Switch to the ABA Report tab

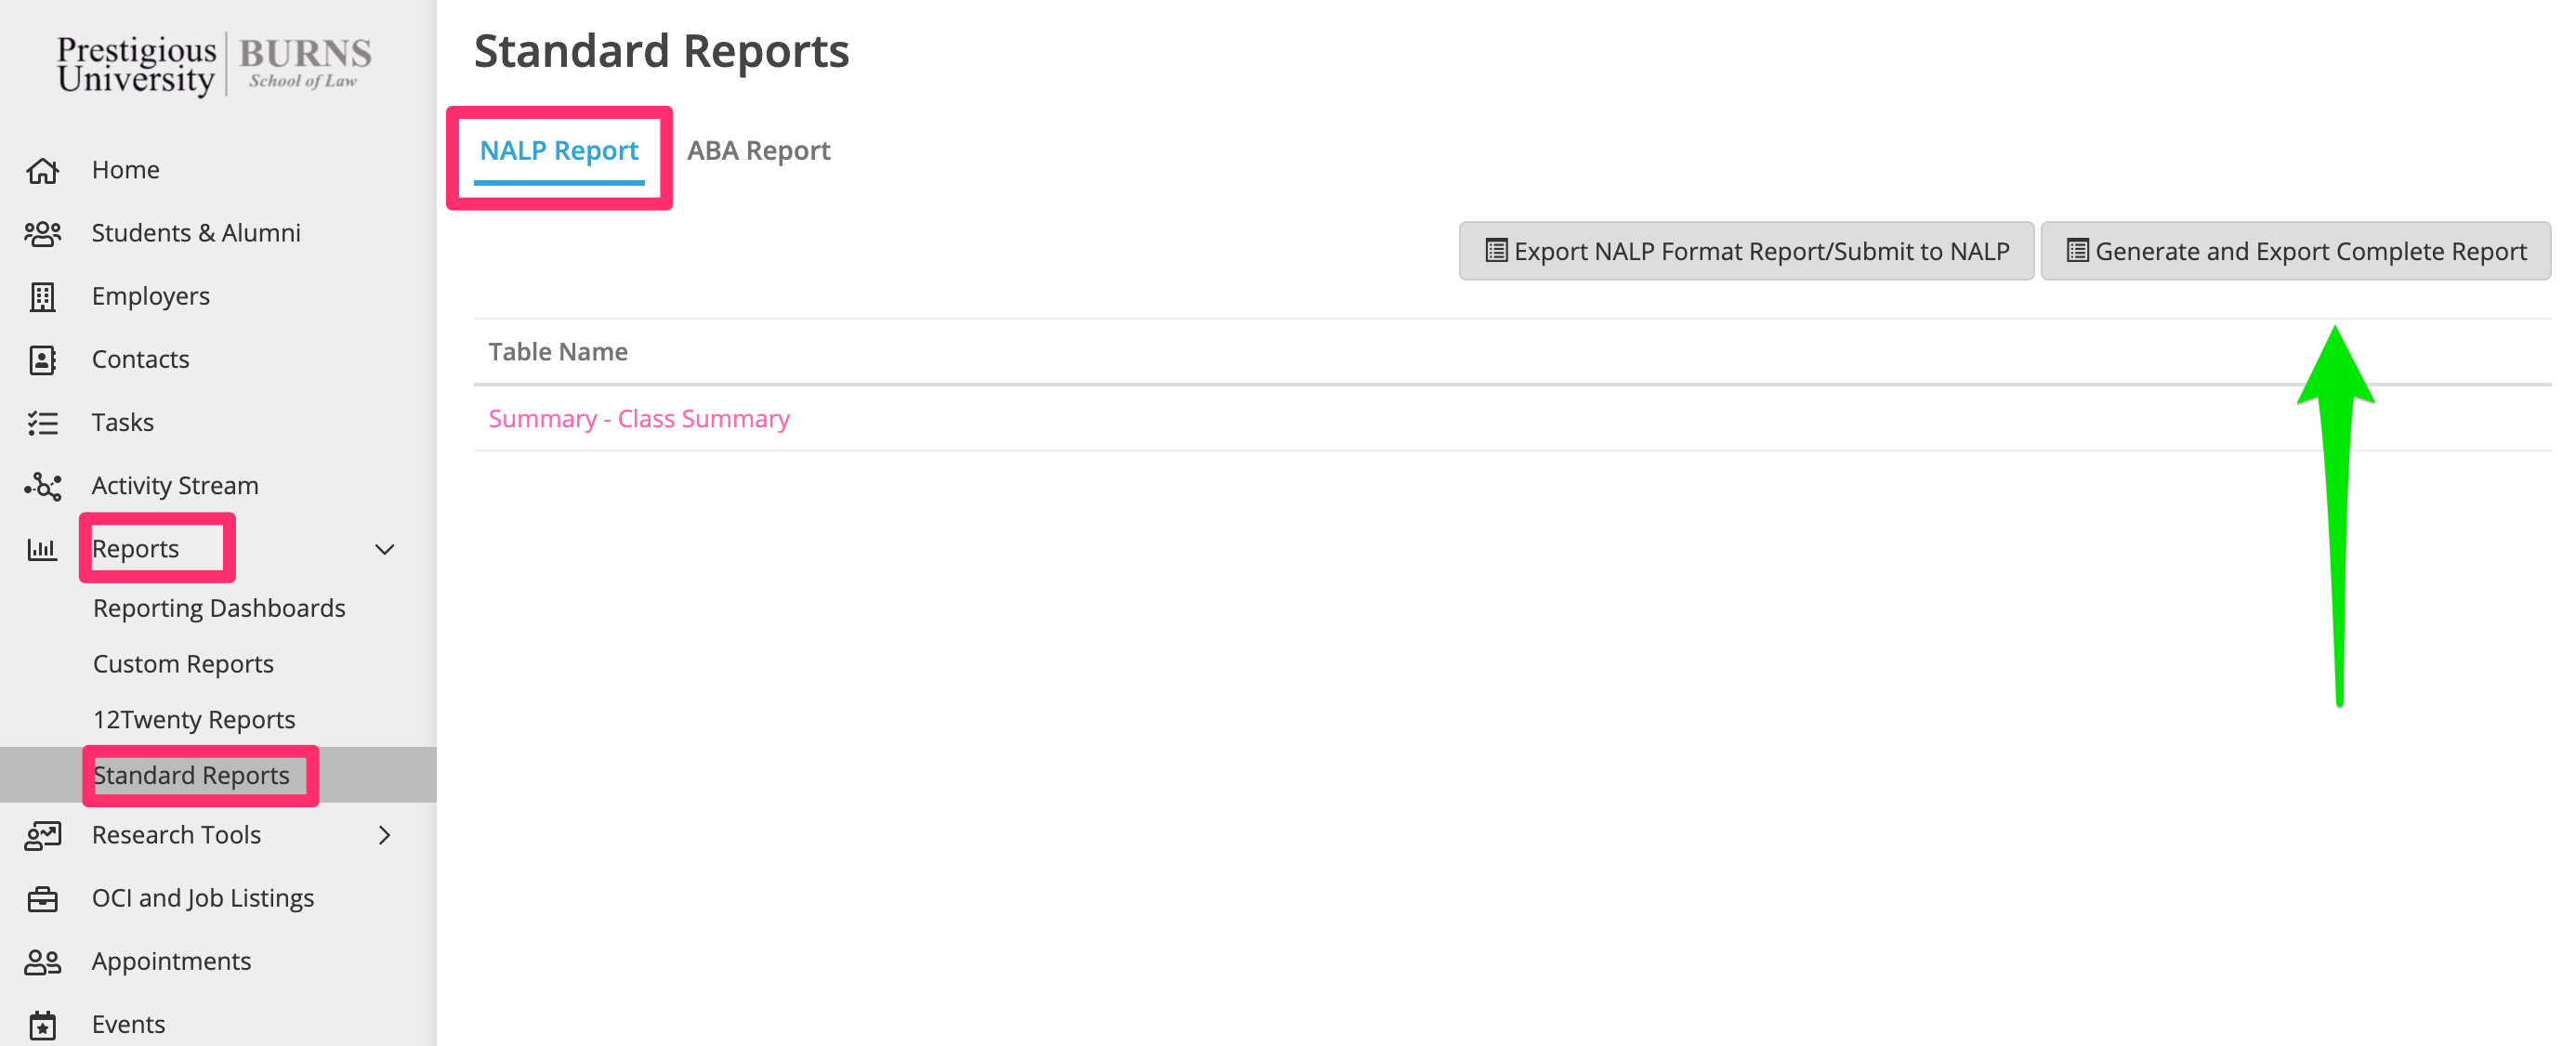pyautogui.click(x=758, y=150)
